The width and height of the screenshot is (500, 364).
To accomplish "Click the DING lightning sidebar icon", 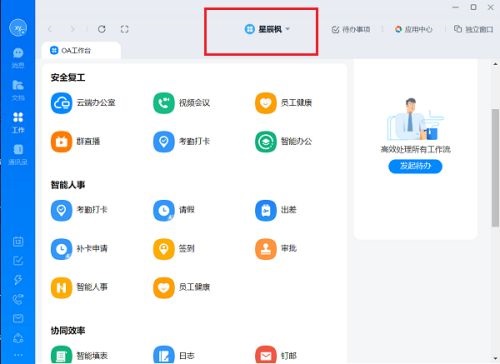I will 18,280.
